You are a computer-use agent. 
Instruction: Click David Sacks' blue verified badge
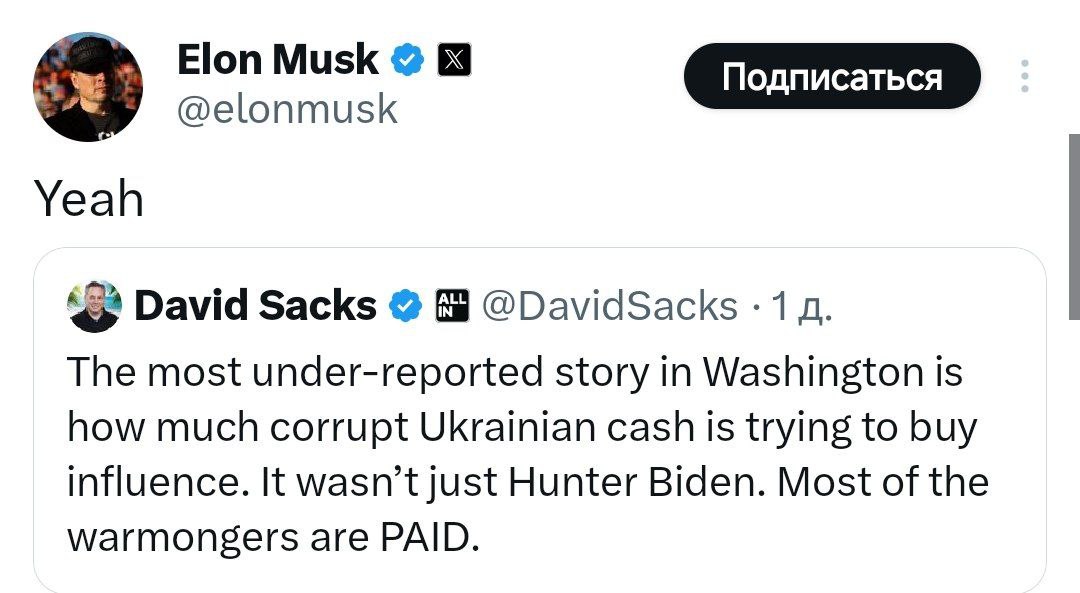click(x=404, y=306)
